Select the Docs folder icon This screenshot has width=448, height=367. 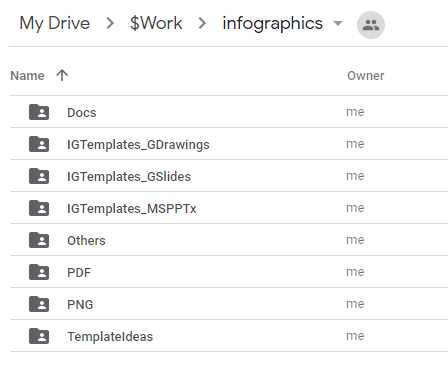(x=39, y=112)
